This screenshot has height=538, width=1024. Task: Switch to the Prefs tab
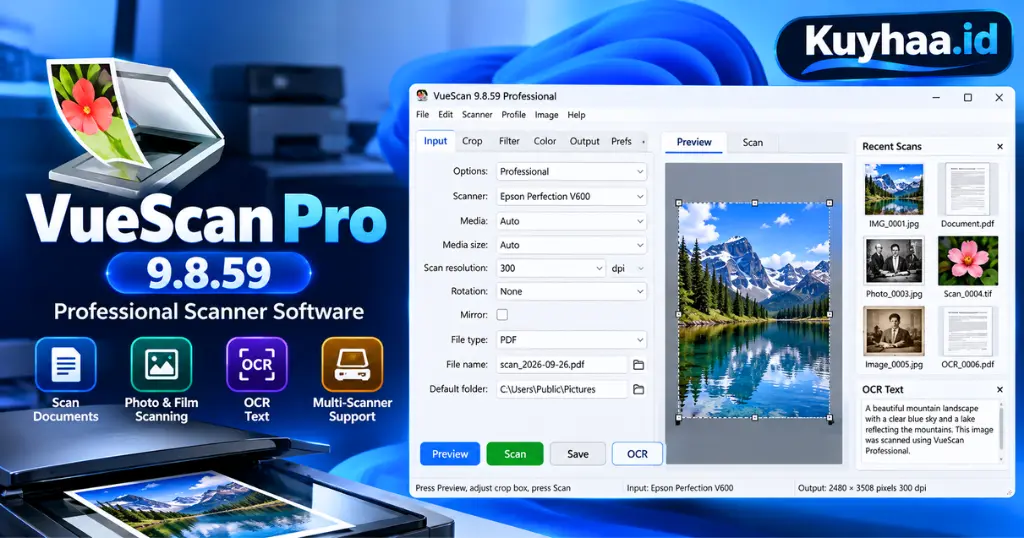621,141
